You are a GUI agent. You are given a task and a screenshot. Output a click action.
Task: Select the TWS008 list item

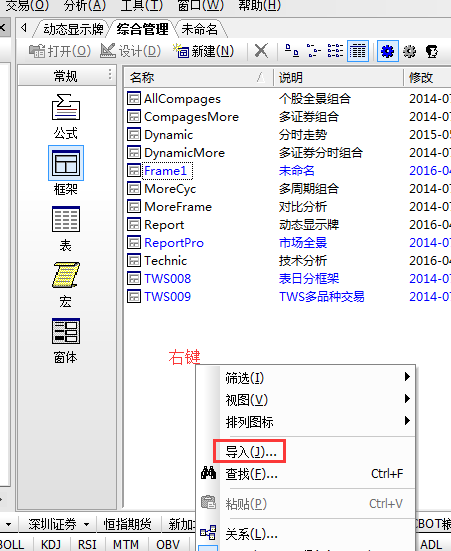(168, 278)
